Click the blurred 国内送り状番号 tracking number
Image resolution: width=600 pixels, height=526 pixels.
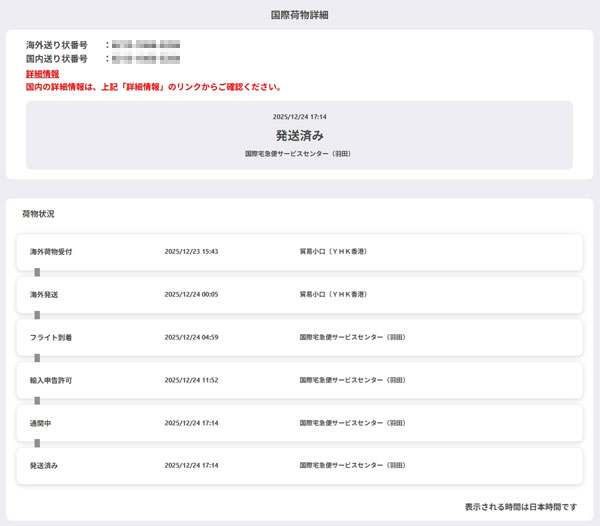[x=146, y=59]
